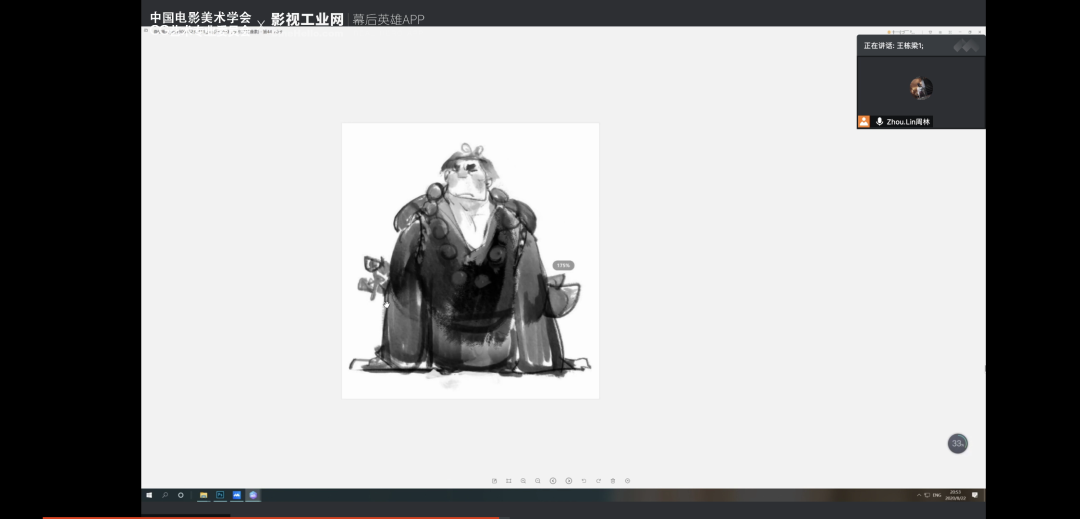
Task: Click the 影视工业网 logo text in header
Action: click(307, 19)
